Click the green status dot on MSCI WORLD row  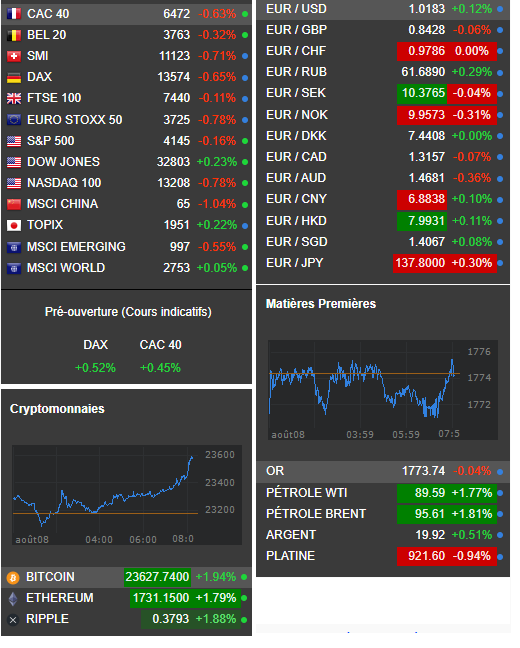point(245,268)
